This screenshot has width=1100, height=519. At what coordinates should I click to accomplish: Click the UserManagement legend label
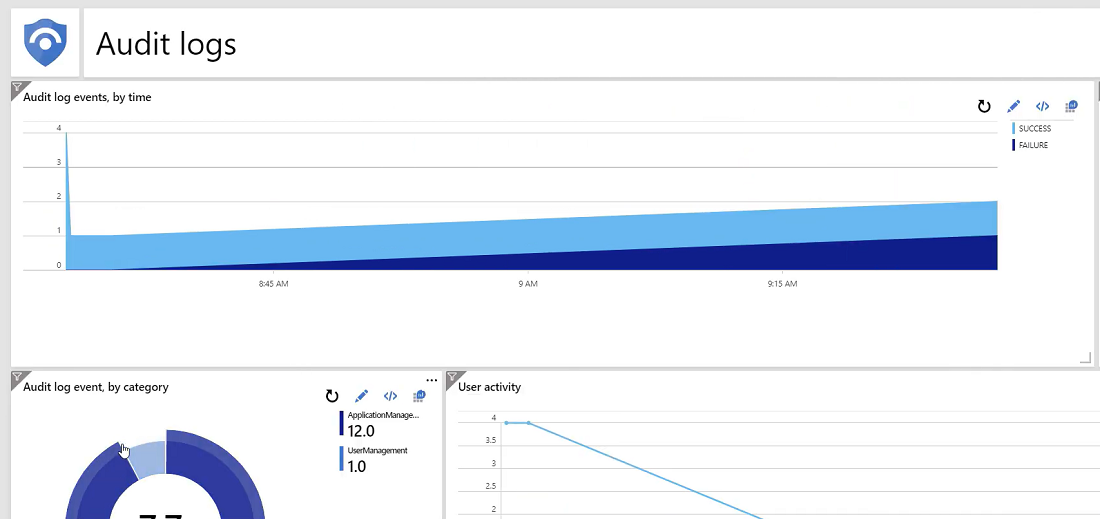[x=377, y=450]
